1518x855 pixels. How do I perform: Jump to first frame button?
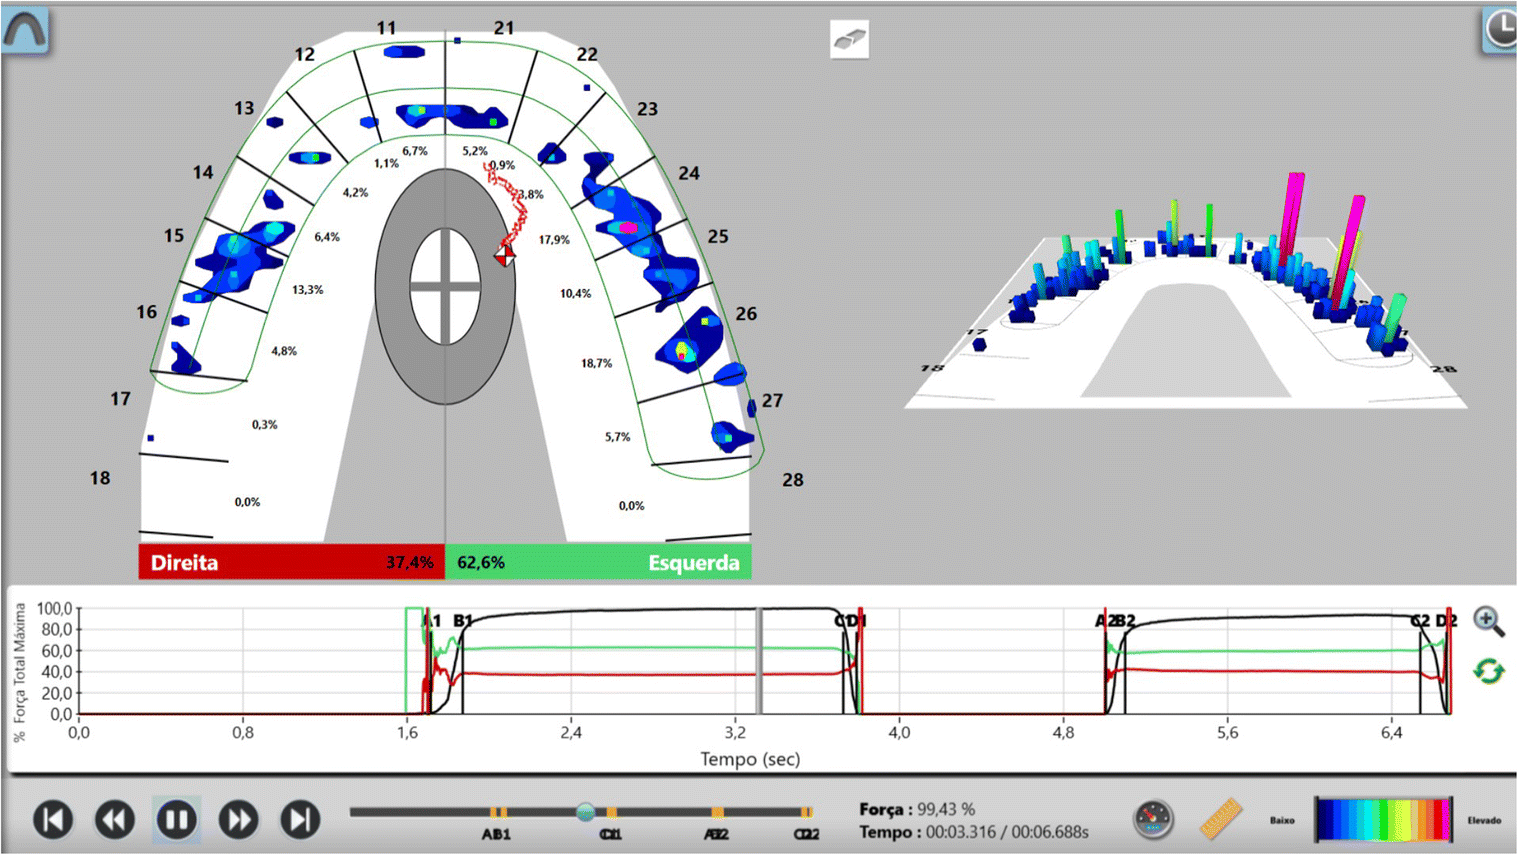click(53, 820)
